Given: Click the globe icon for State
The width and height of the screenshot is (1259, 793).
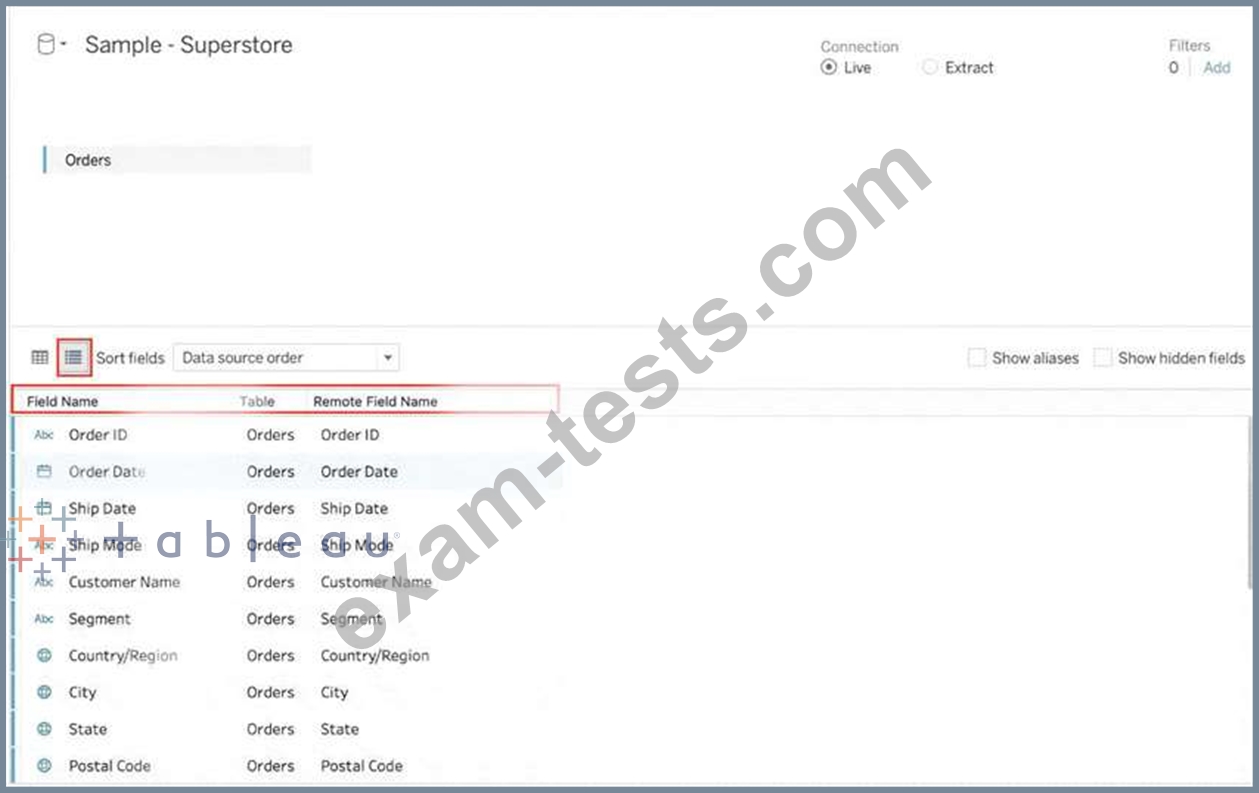Looking at the screenshot, I should (x=44, y=729).
